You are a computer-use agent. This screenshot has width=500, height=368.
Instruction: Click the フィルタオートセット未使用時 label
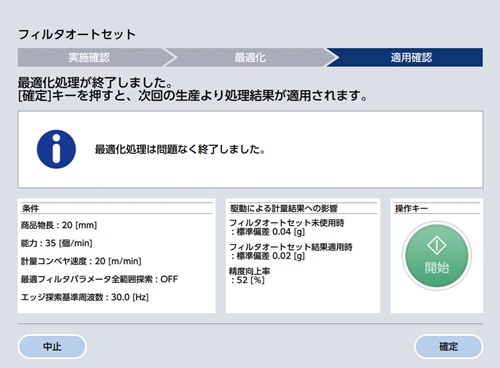(287, 223)
